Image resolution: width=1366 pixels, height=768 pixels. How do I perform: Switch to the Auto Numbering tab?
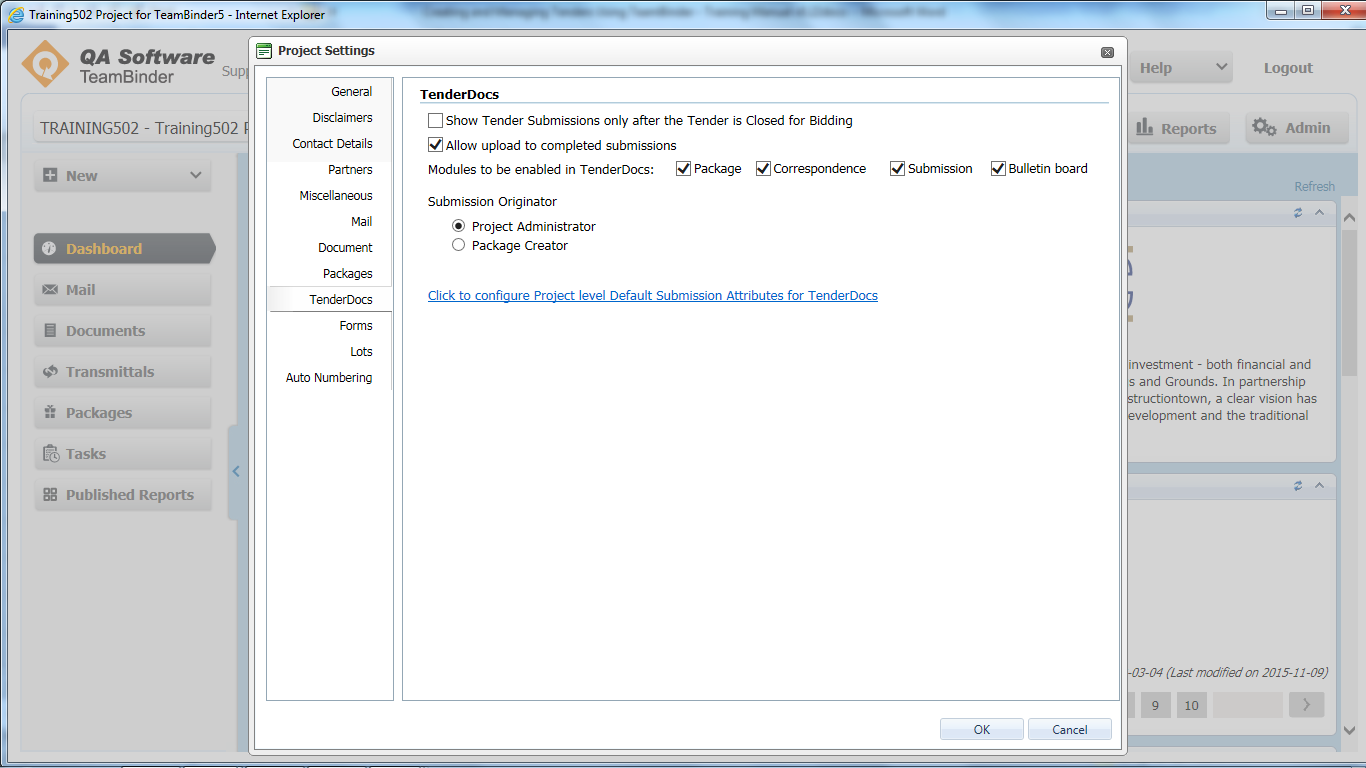(x=329, y=378)
